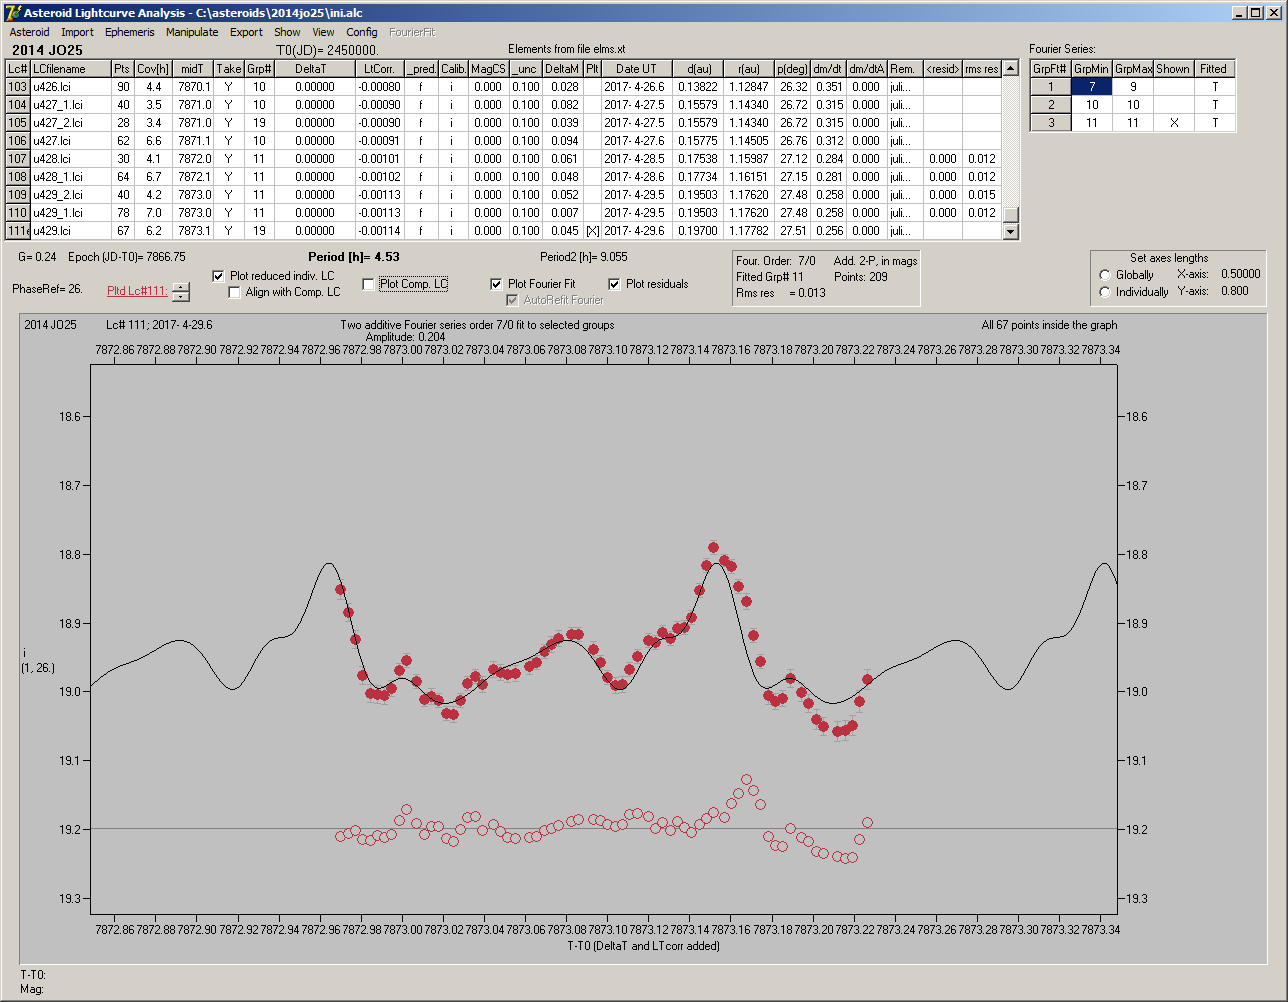Click the [X] Plt cell of row 111
The image size is (1288, 1002).
(x=592, y=231)
